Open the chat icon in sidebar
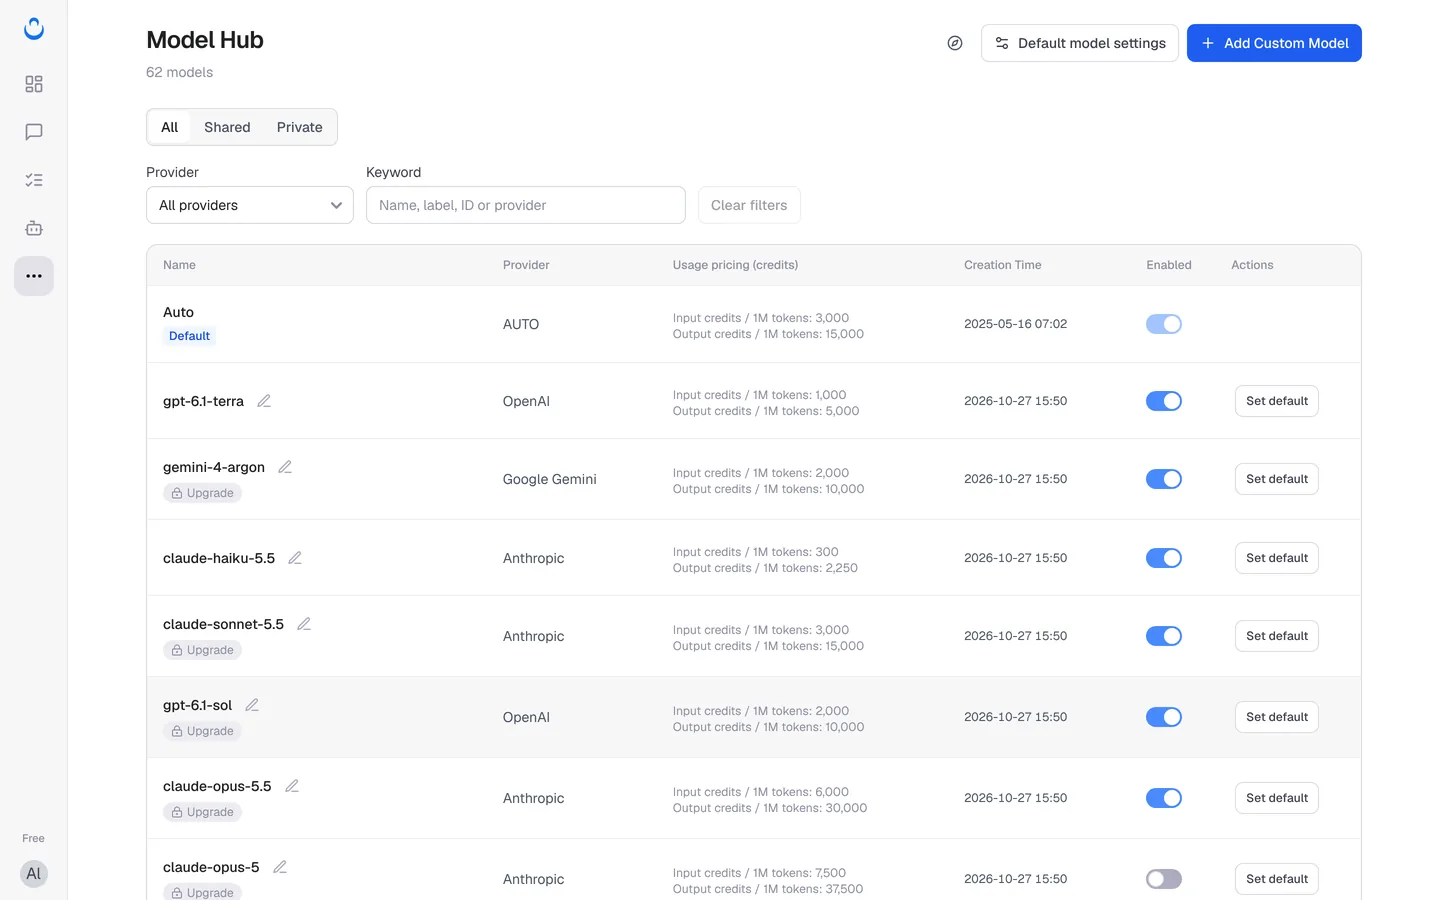The width and height of the screenshot is (1440, 900). (34, 132)
